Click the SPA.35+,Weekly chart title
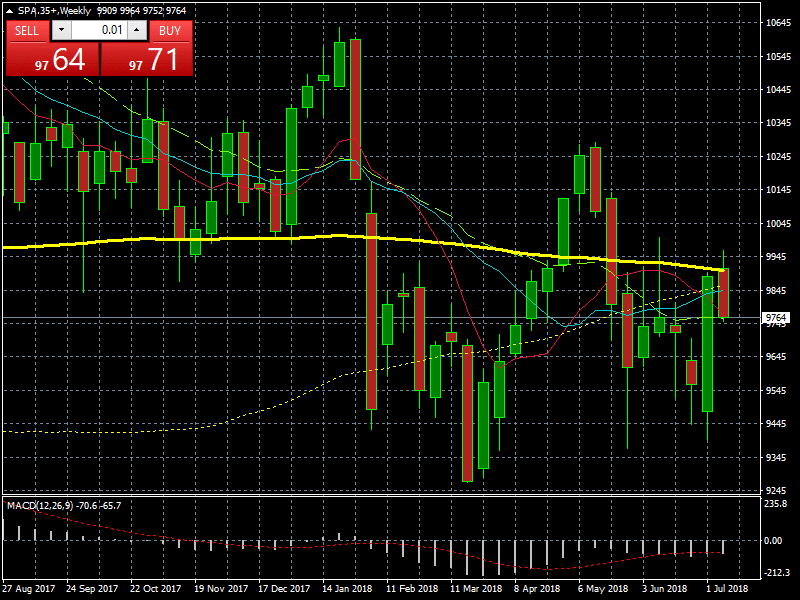Image resolution: width=800 pixels, height=600 pixels. [54, 10]
